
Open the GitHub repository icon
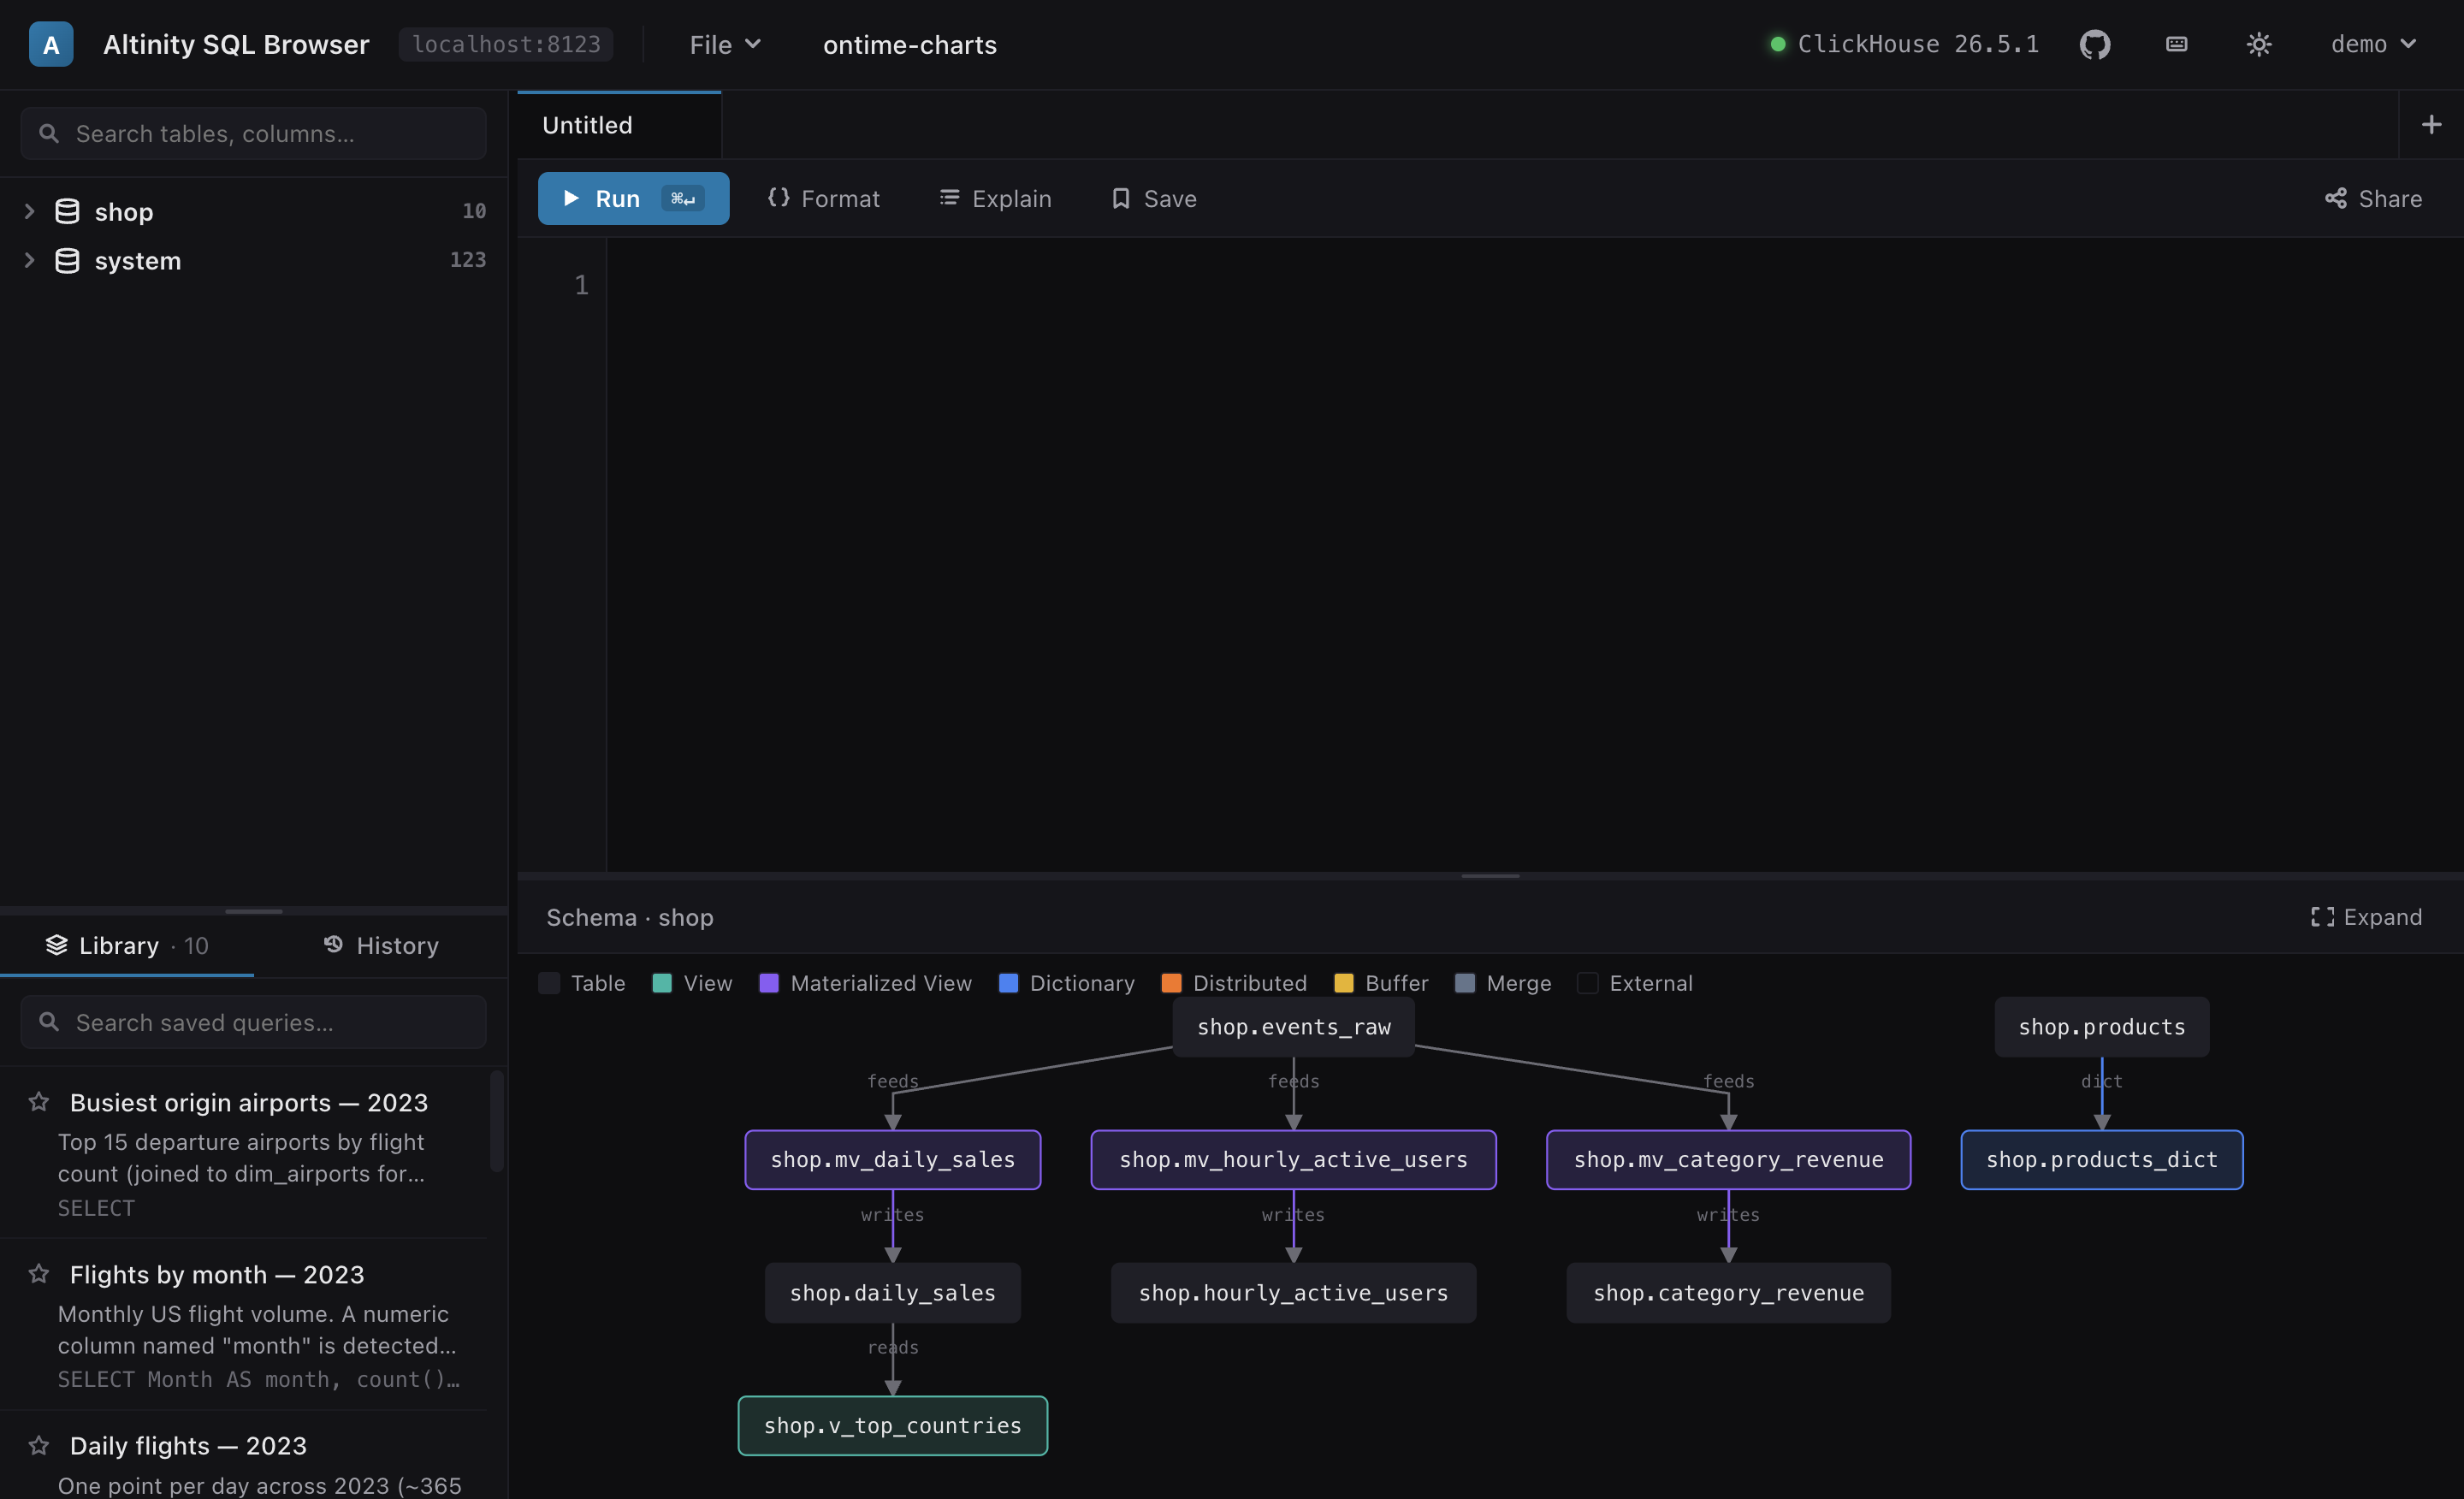coord(2094,44)
